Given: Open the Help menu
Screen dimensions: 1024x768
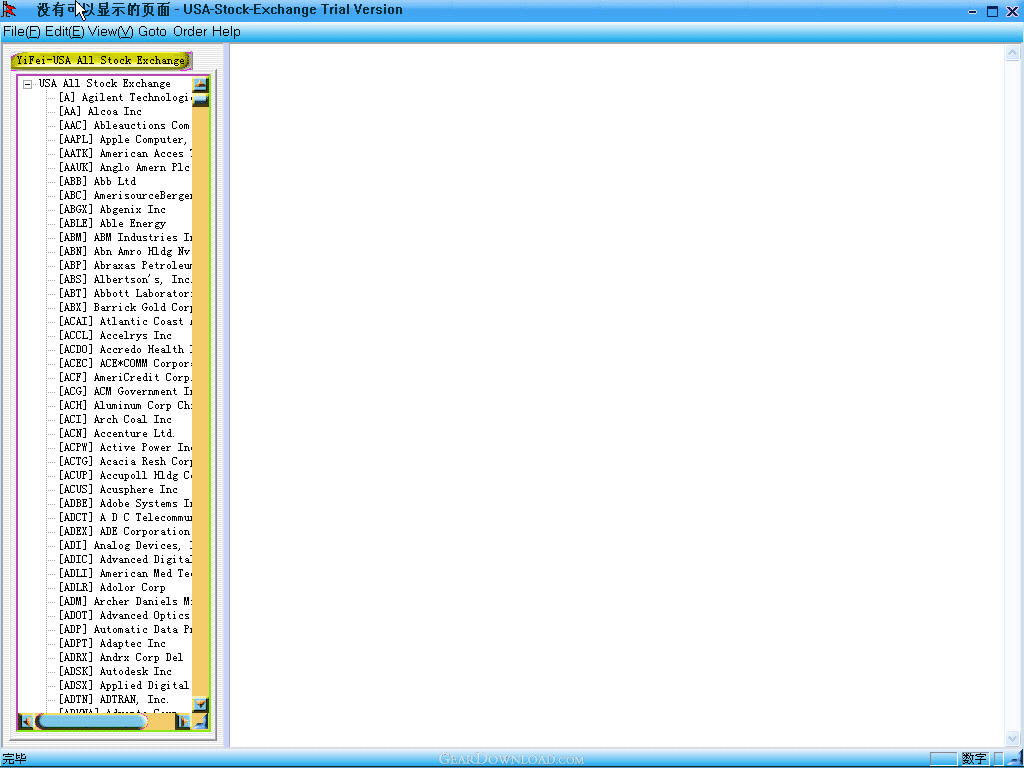Looking at the screenshot, I should click(226, 31).
